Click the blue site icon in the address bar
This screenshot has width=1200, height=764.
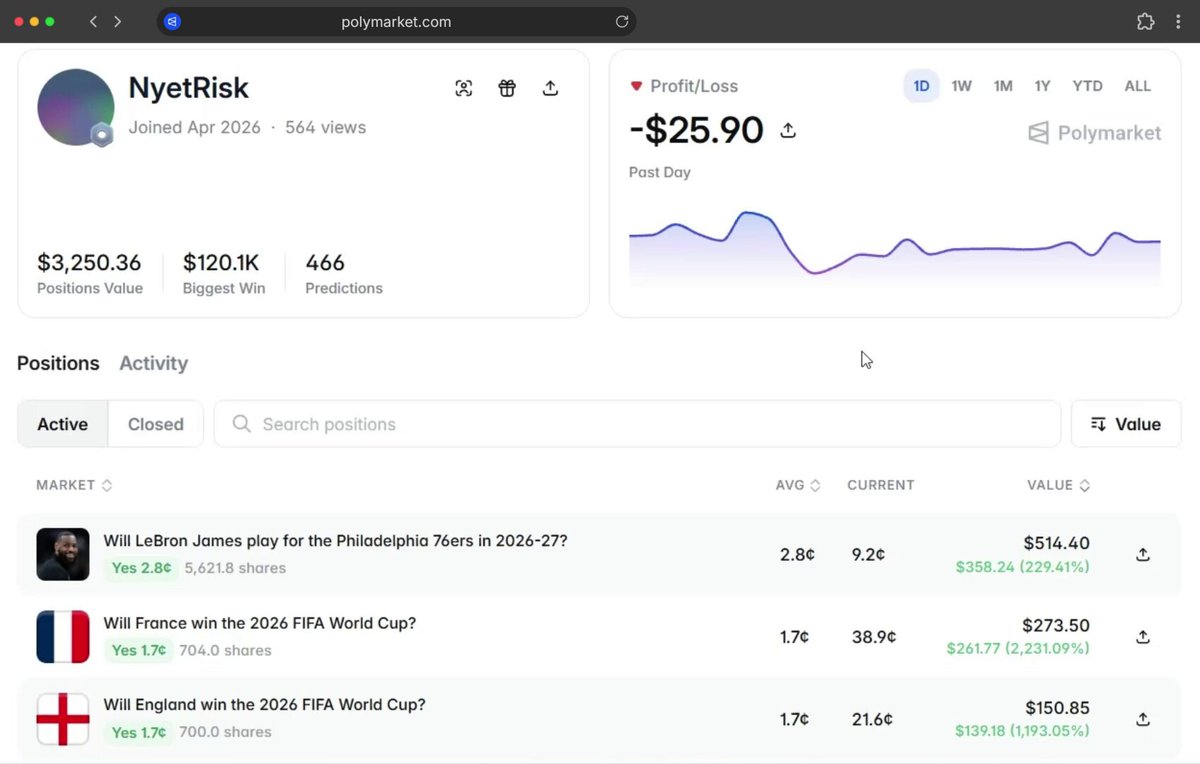pyautogui.click(x=172, y=21)
